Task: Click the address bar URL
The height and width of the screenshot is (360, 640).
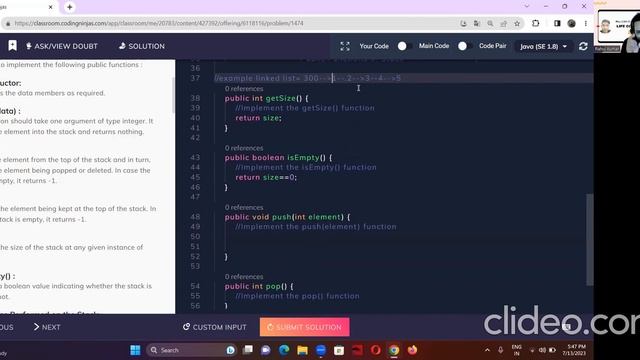Action: 159,23
